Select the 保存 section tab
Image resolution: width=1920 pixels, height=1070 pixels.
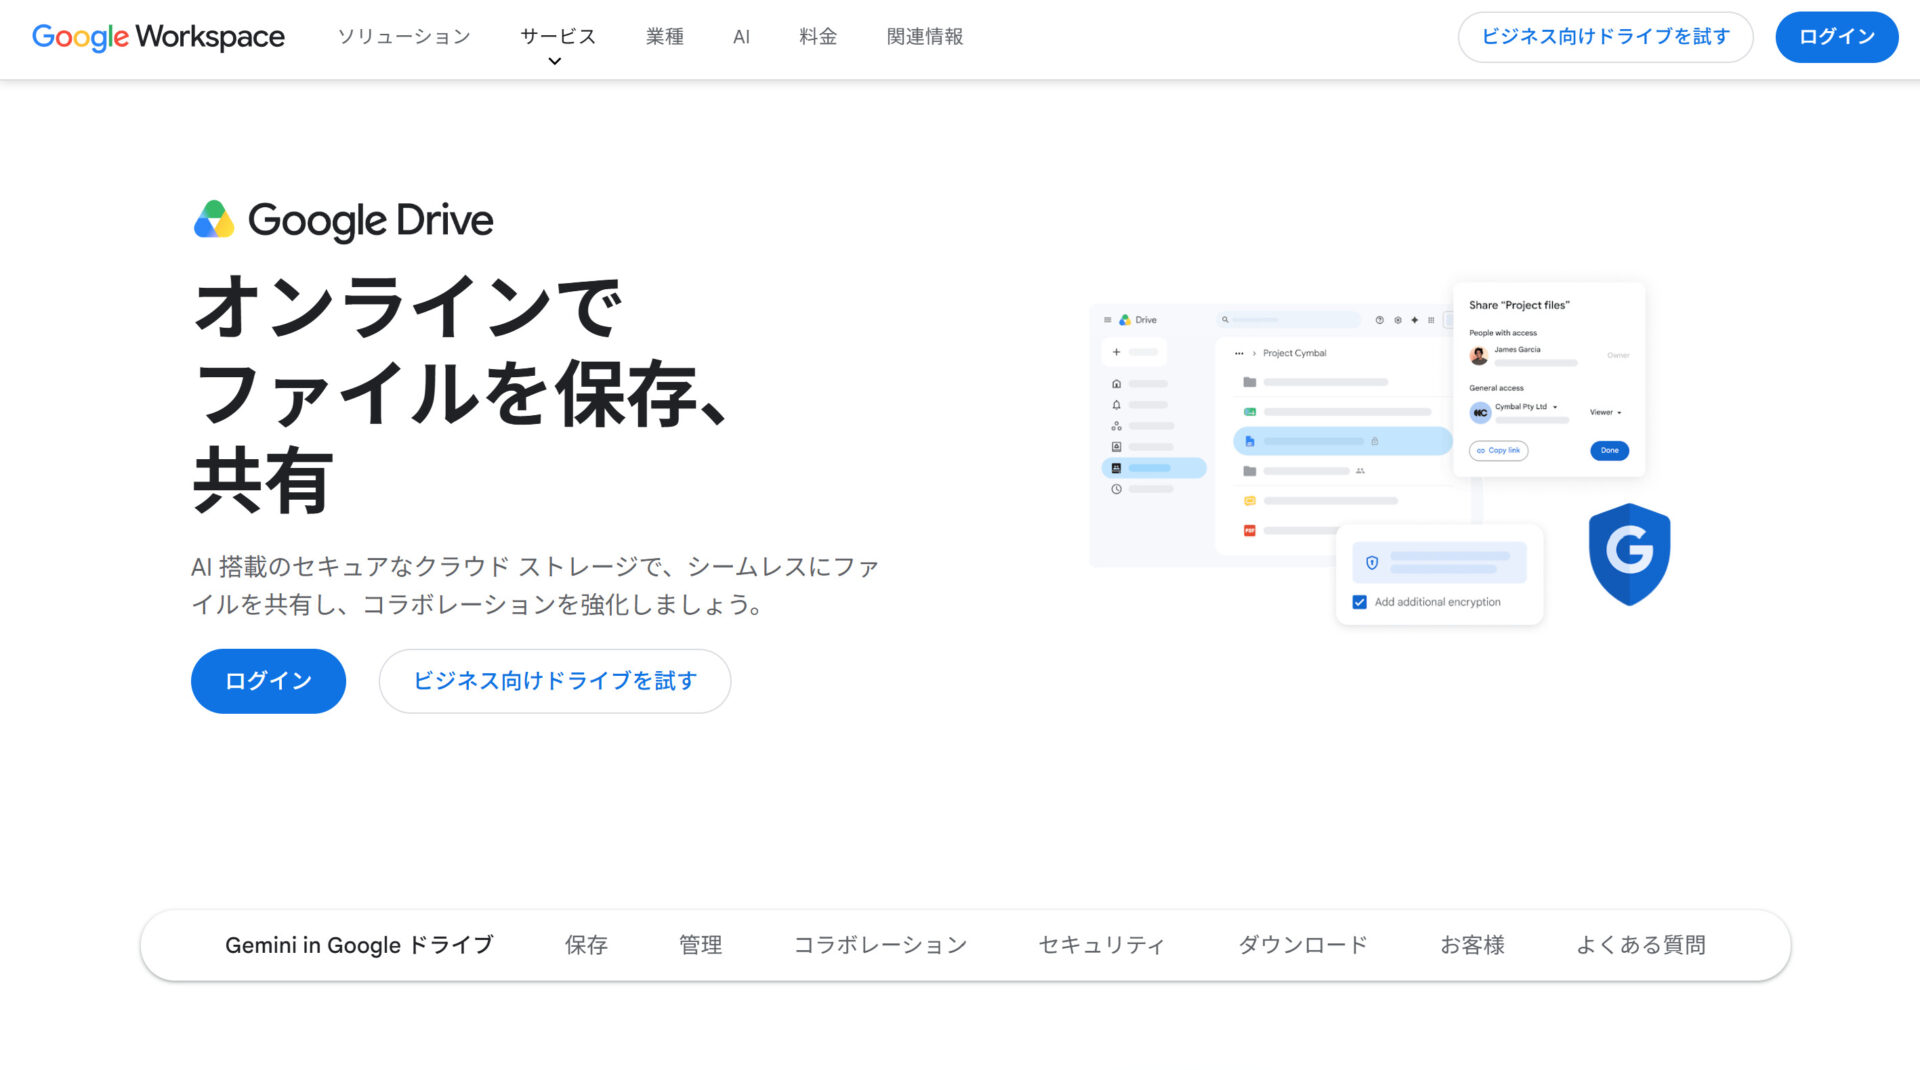pos(586,945)
